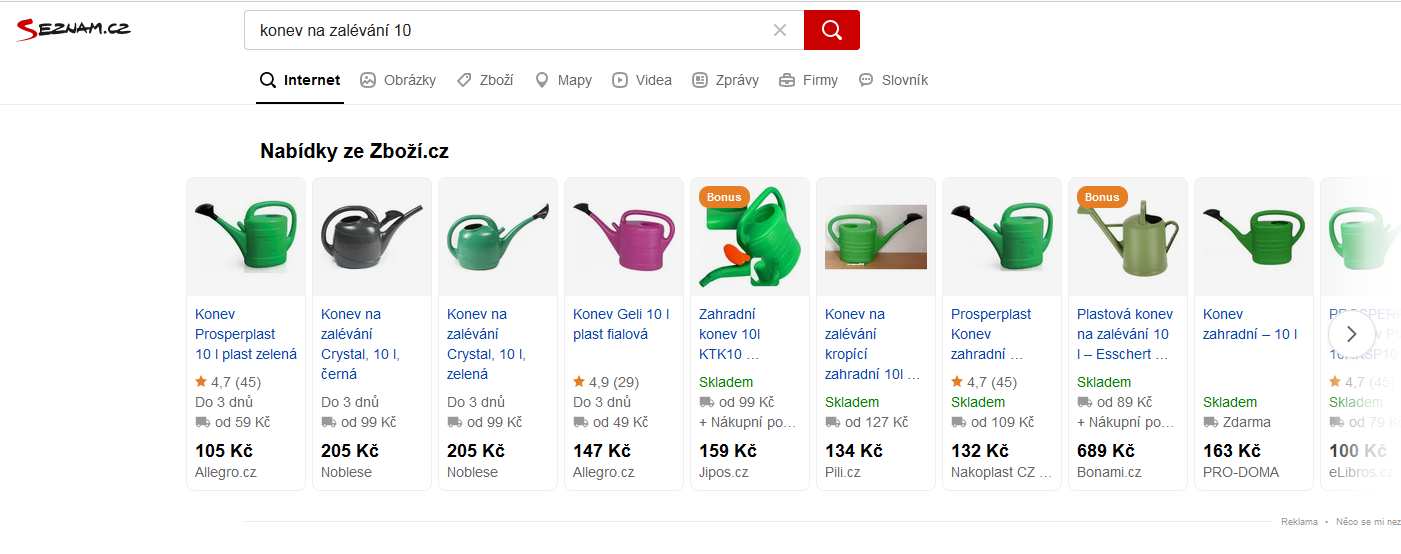This screenshot has width=1401, height=554.
Task: Switch to the Zboží tab
Action: (x=485, y=80)
